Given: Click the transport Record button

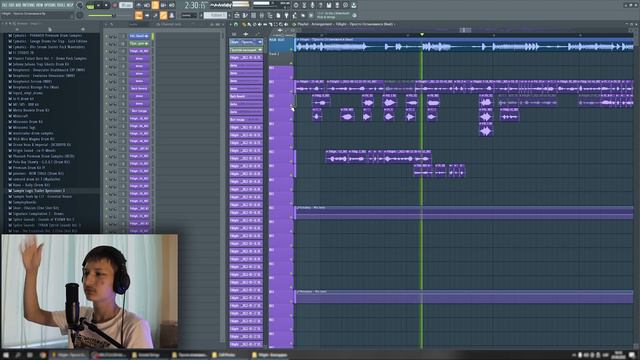Looking at the screenshot, I should tap(115, 5).
